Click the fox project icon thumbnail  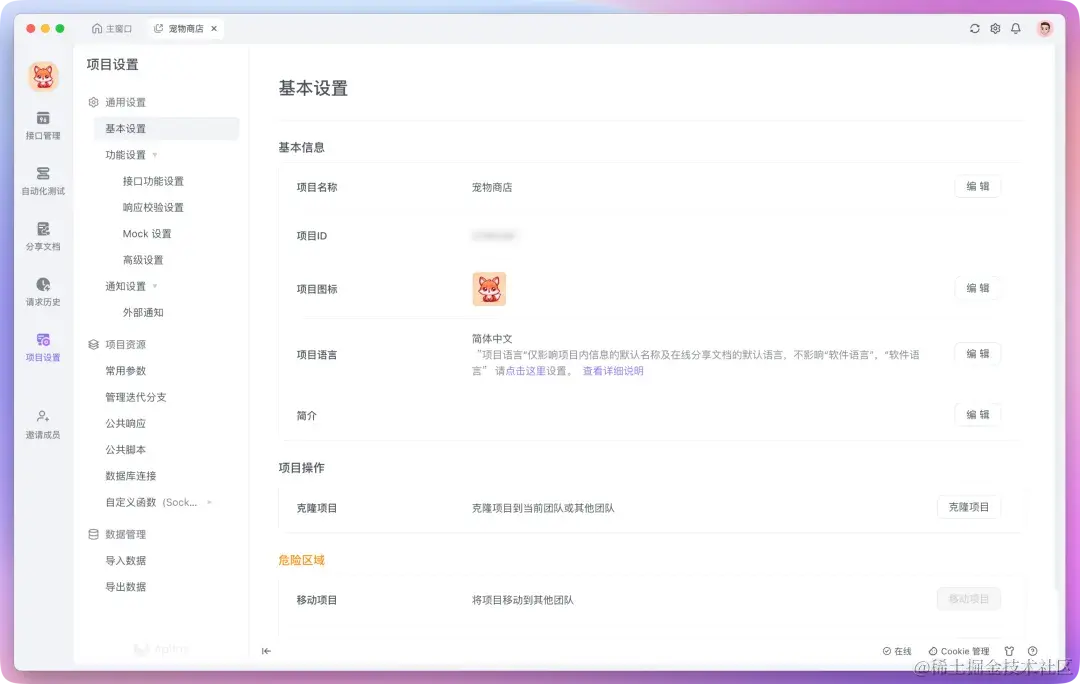pos(489,288)
